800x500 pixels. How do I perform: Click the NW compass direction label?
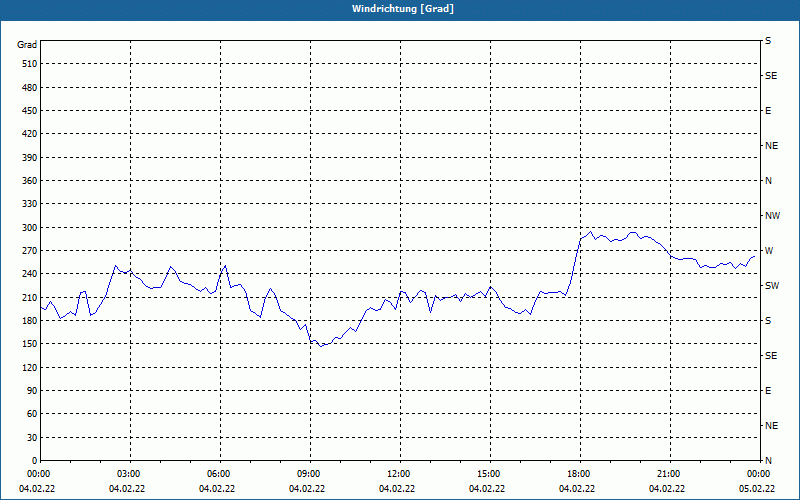[x=772, y=216]
